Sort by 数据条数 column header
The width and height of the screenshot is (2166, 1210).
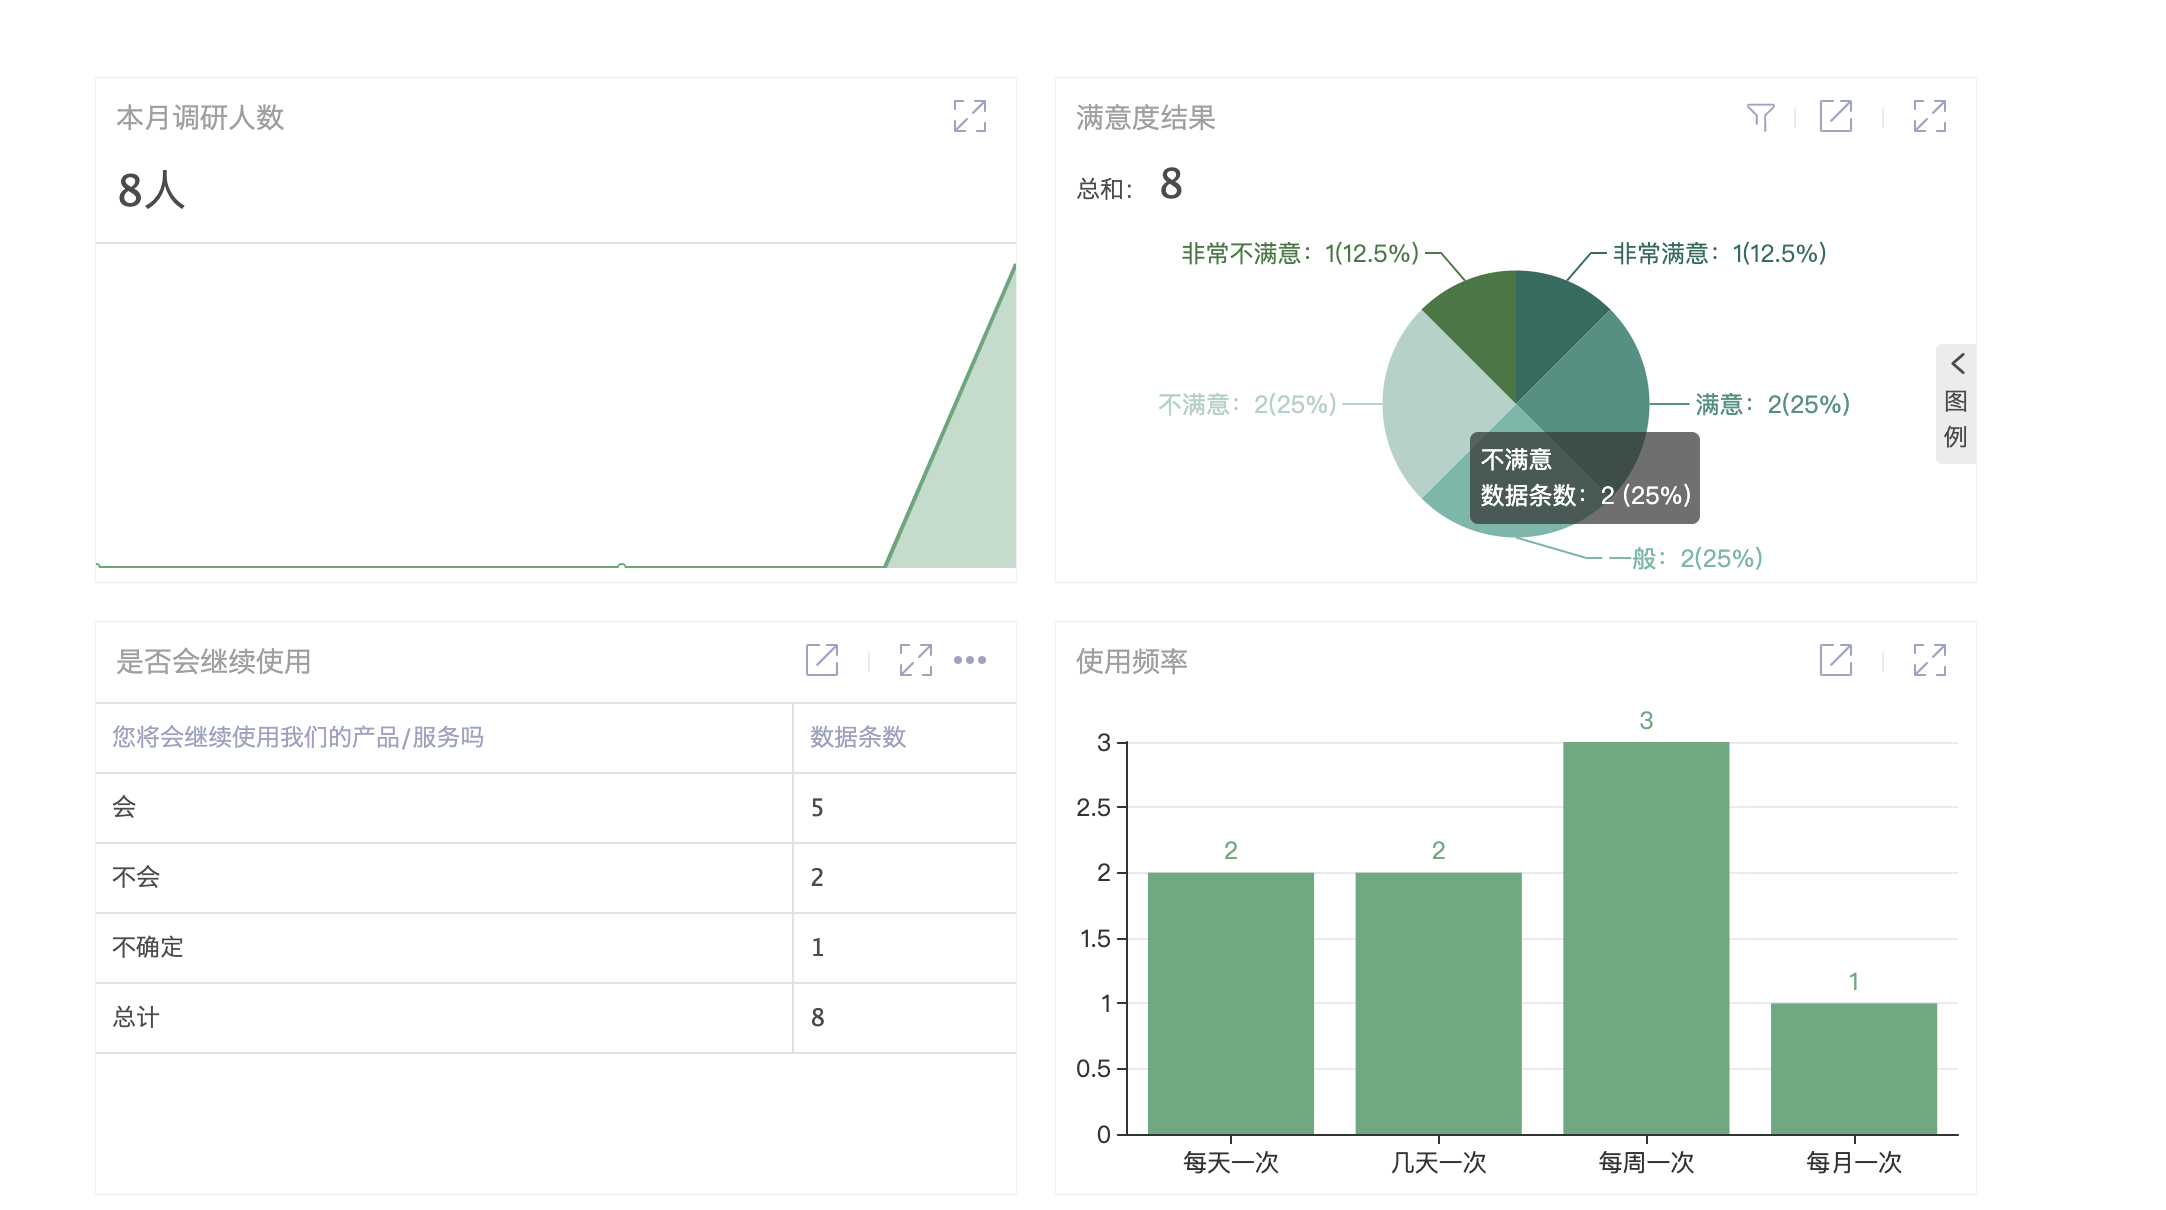point(858,737)
